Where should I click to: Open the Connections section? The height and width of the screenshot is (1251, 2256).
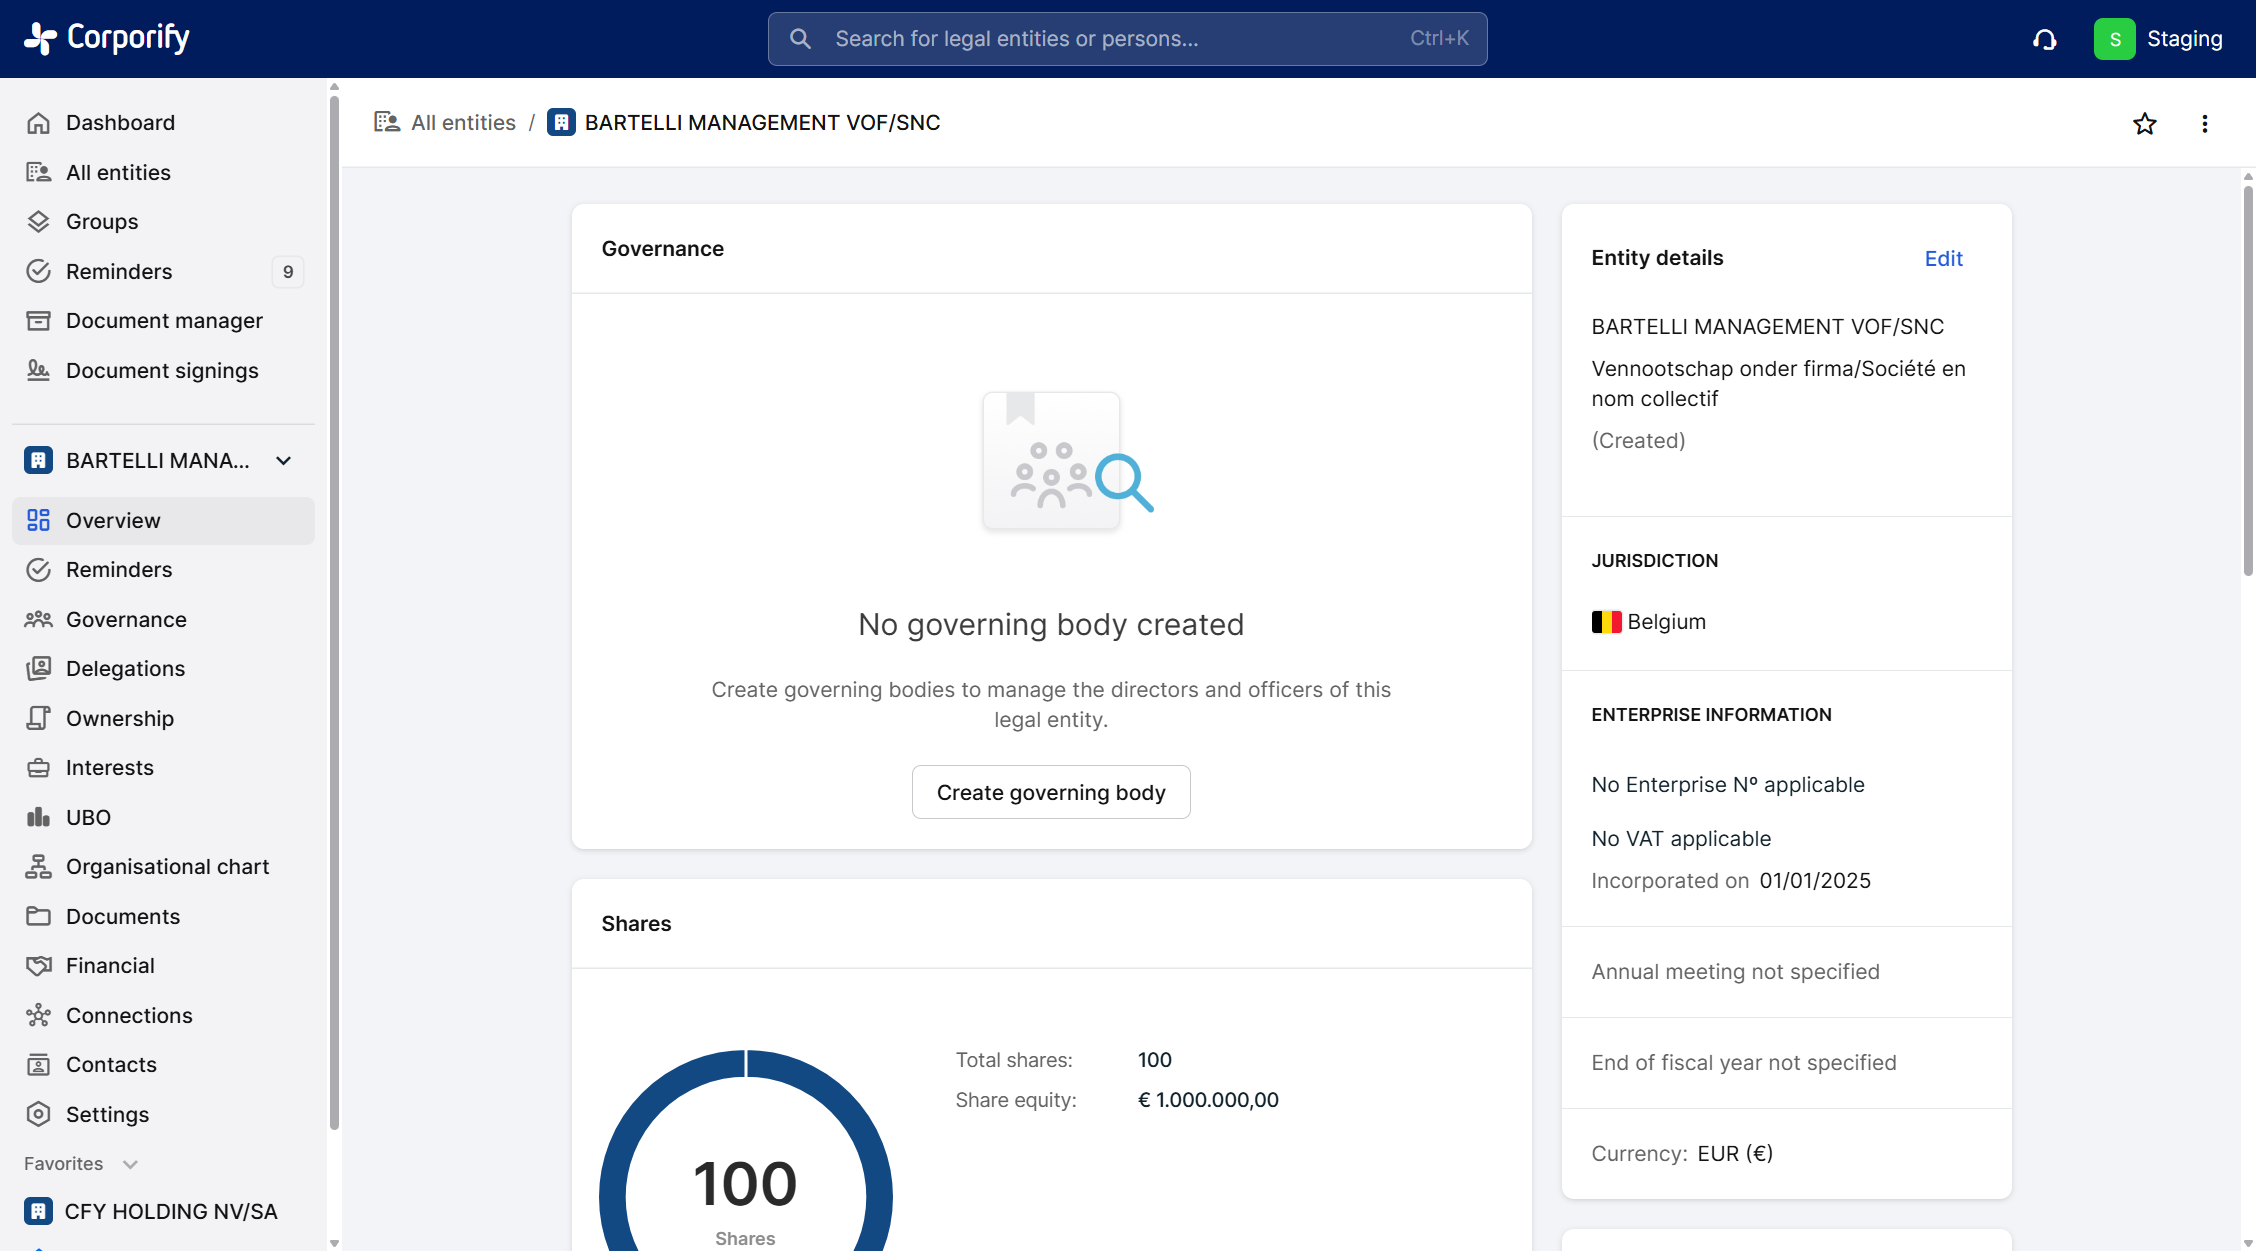[129, 1016]
